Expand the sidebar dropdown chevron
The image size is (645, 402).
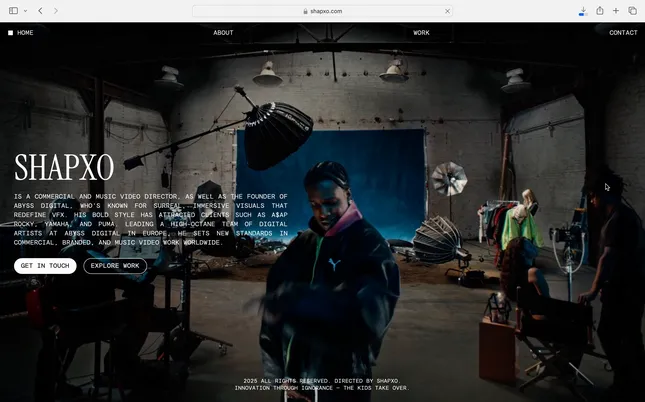pyautogui.click(x=26, y=11)
